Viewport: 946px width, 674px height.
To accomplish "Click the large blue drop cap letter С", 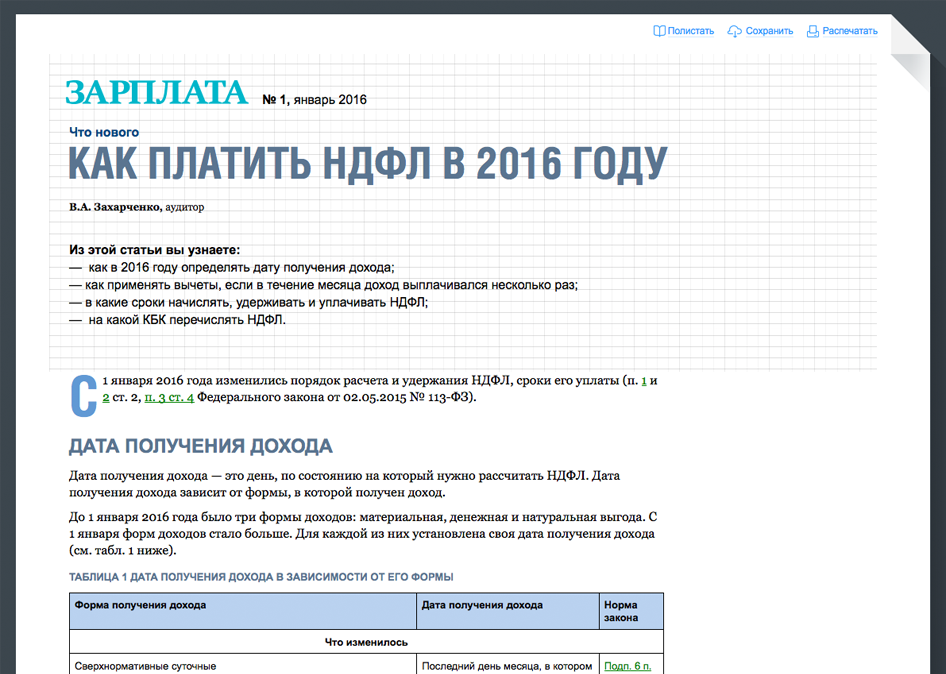I will coord(84,397).
